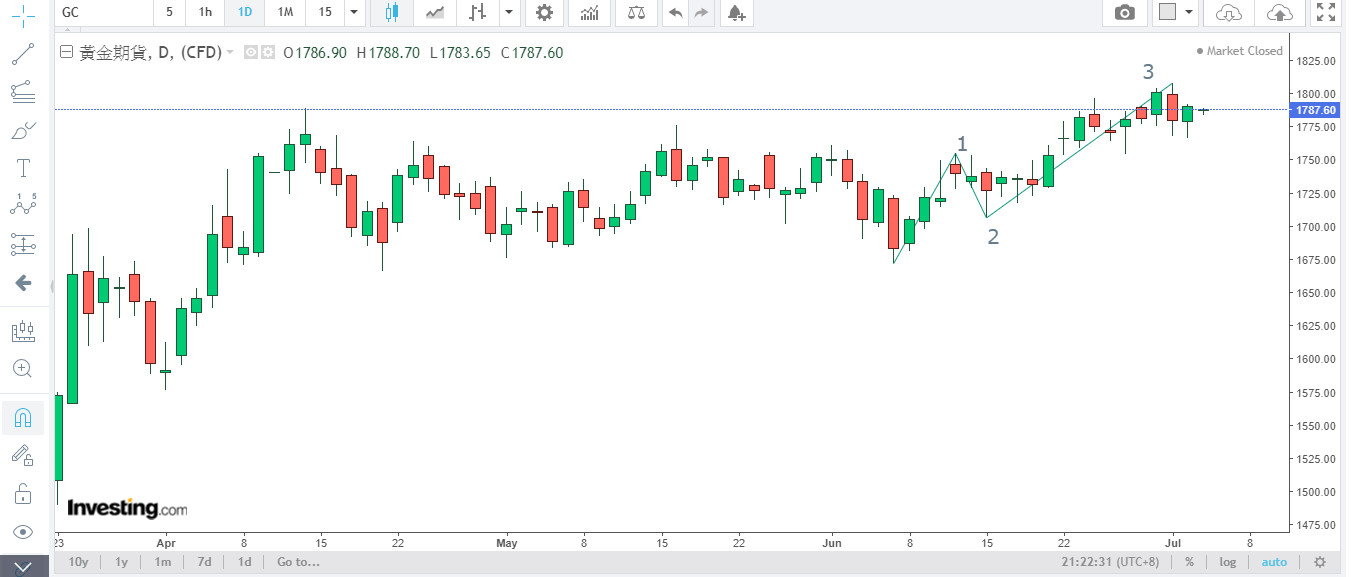The image size is (1363, 577).
Task: Click the compare symbols scales icon
Action: click(x=636, y=13)
